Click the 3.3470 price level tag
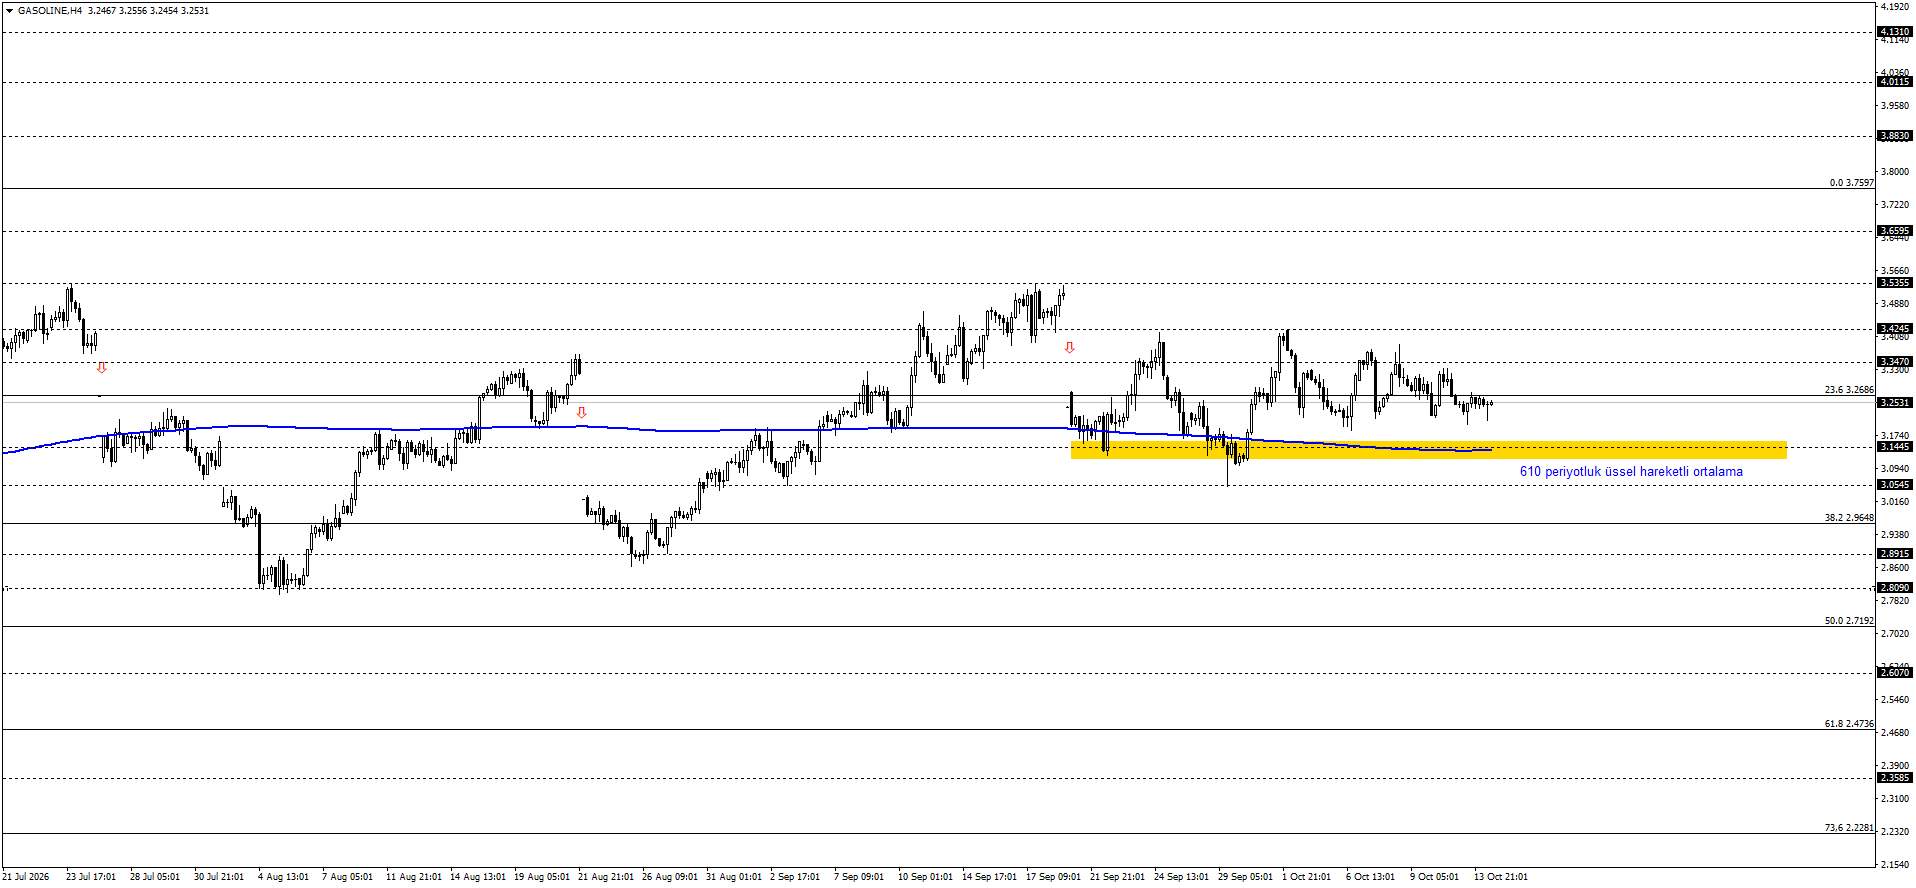Viewport: 1916px width, 888px height. 1895,362
